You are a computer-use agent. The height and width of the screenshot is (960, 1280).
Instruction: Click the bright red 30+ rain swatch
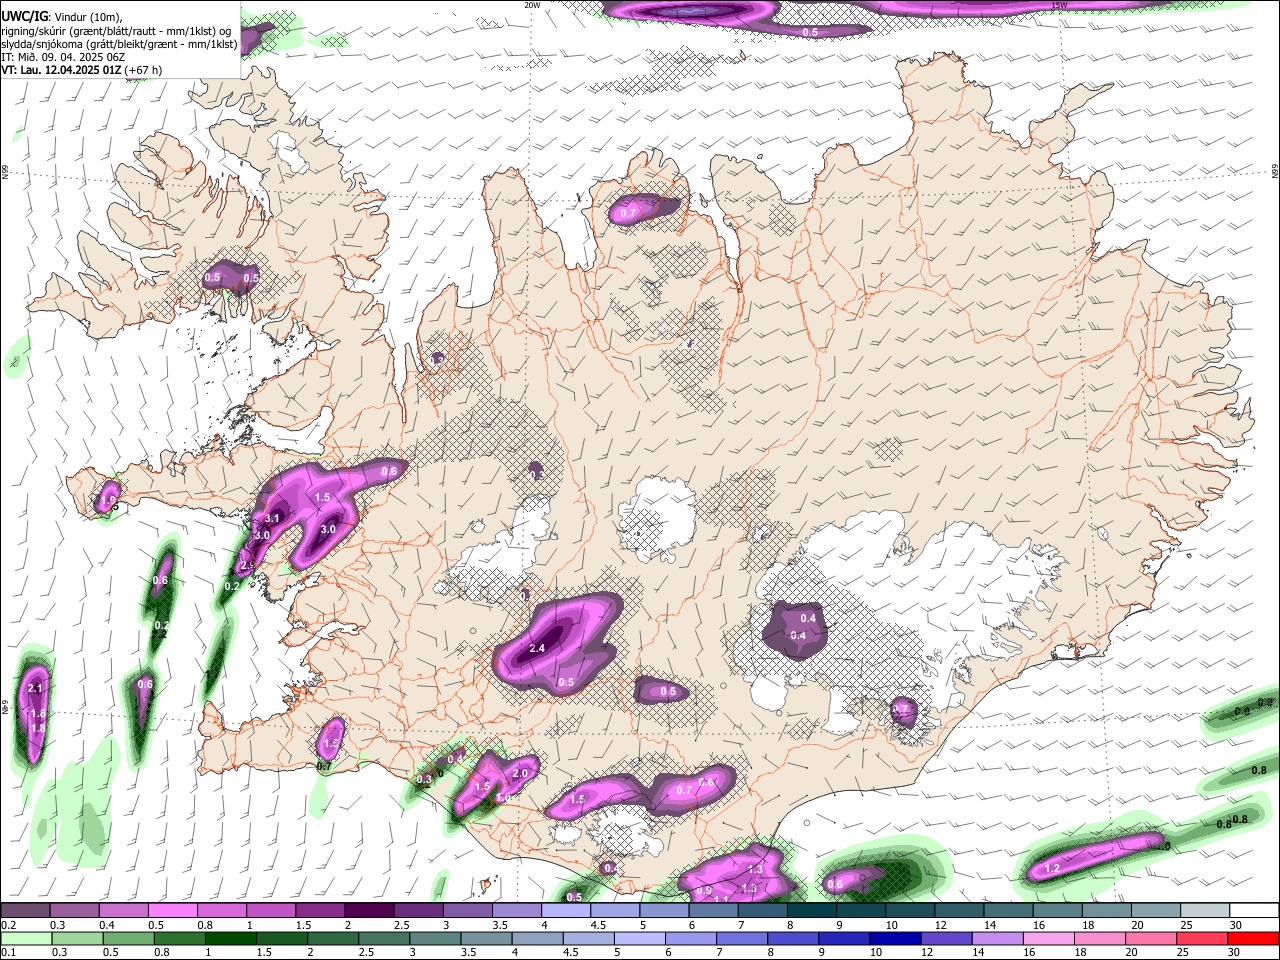pos(1253,938)
